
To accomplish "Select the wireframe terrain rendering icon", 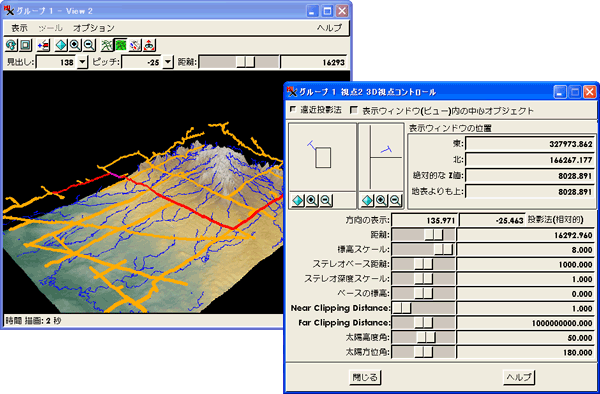I will tap(107, 46).
